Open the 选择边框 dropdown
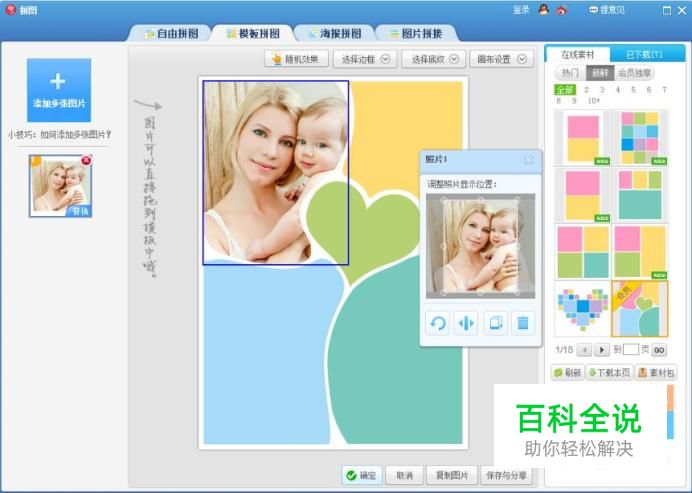 [365, 59]
